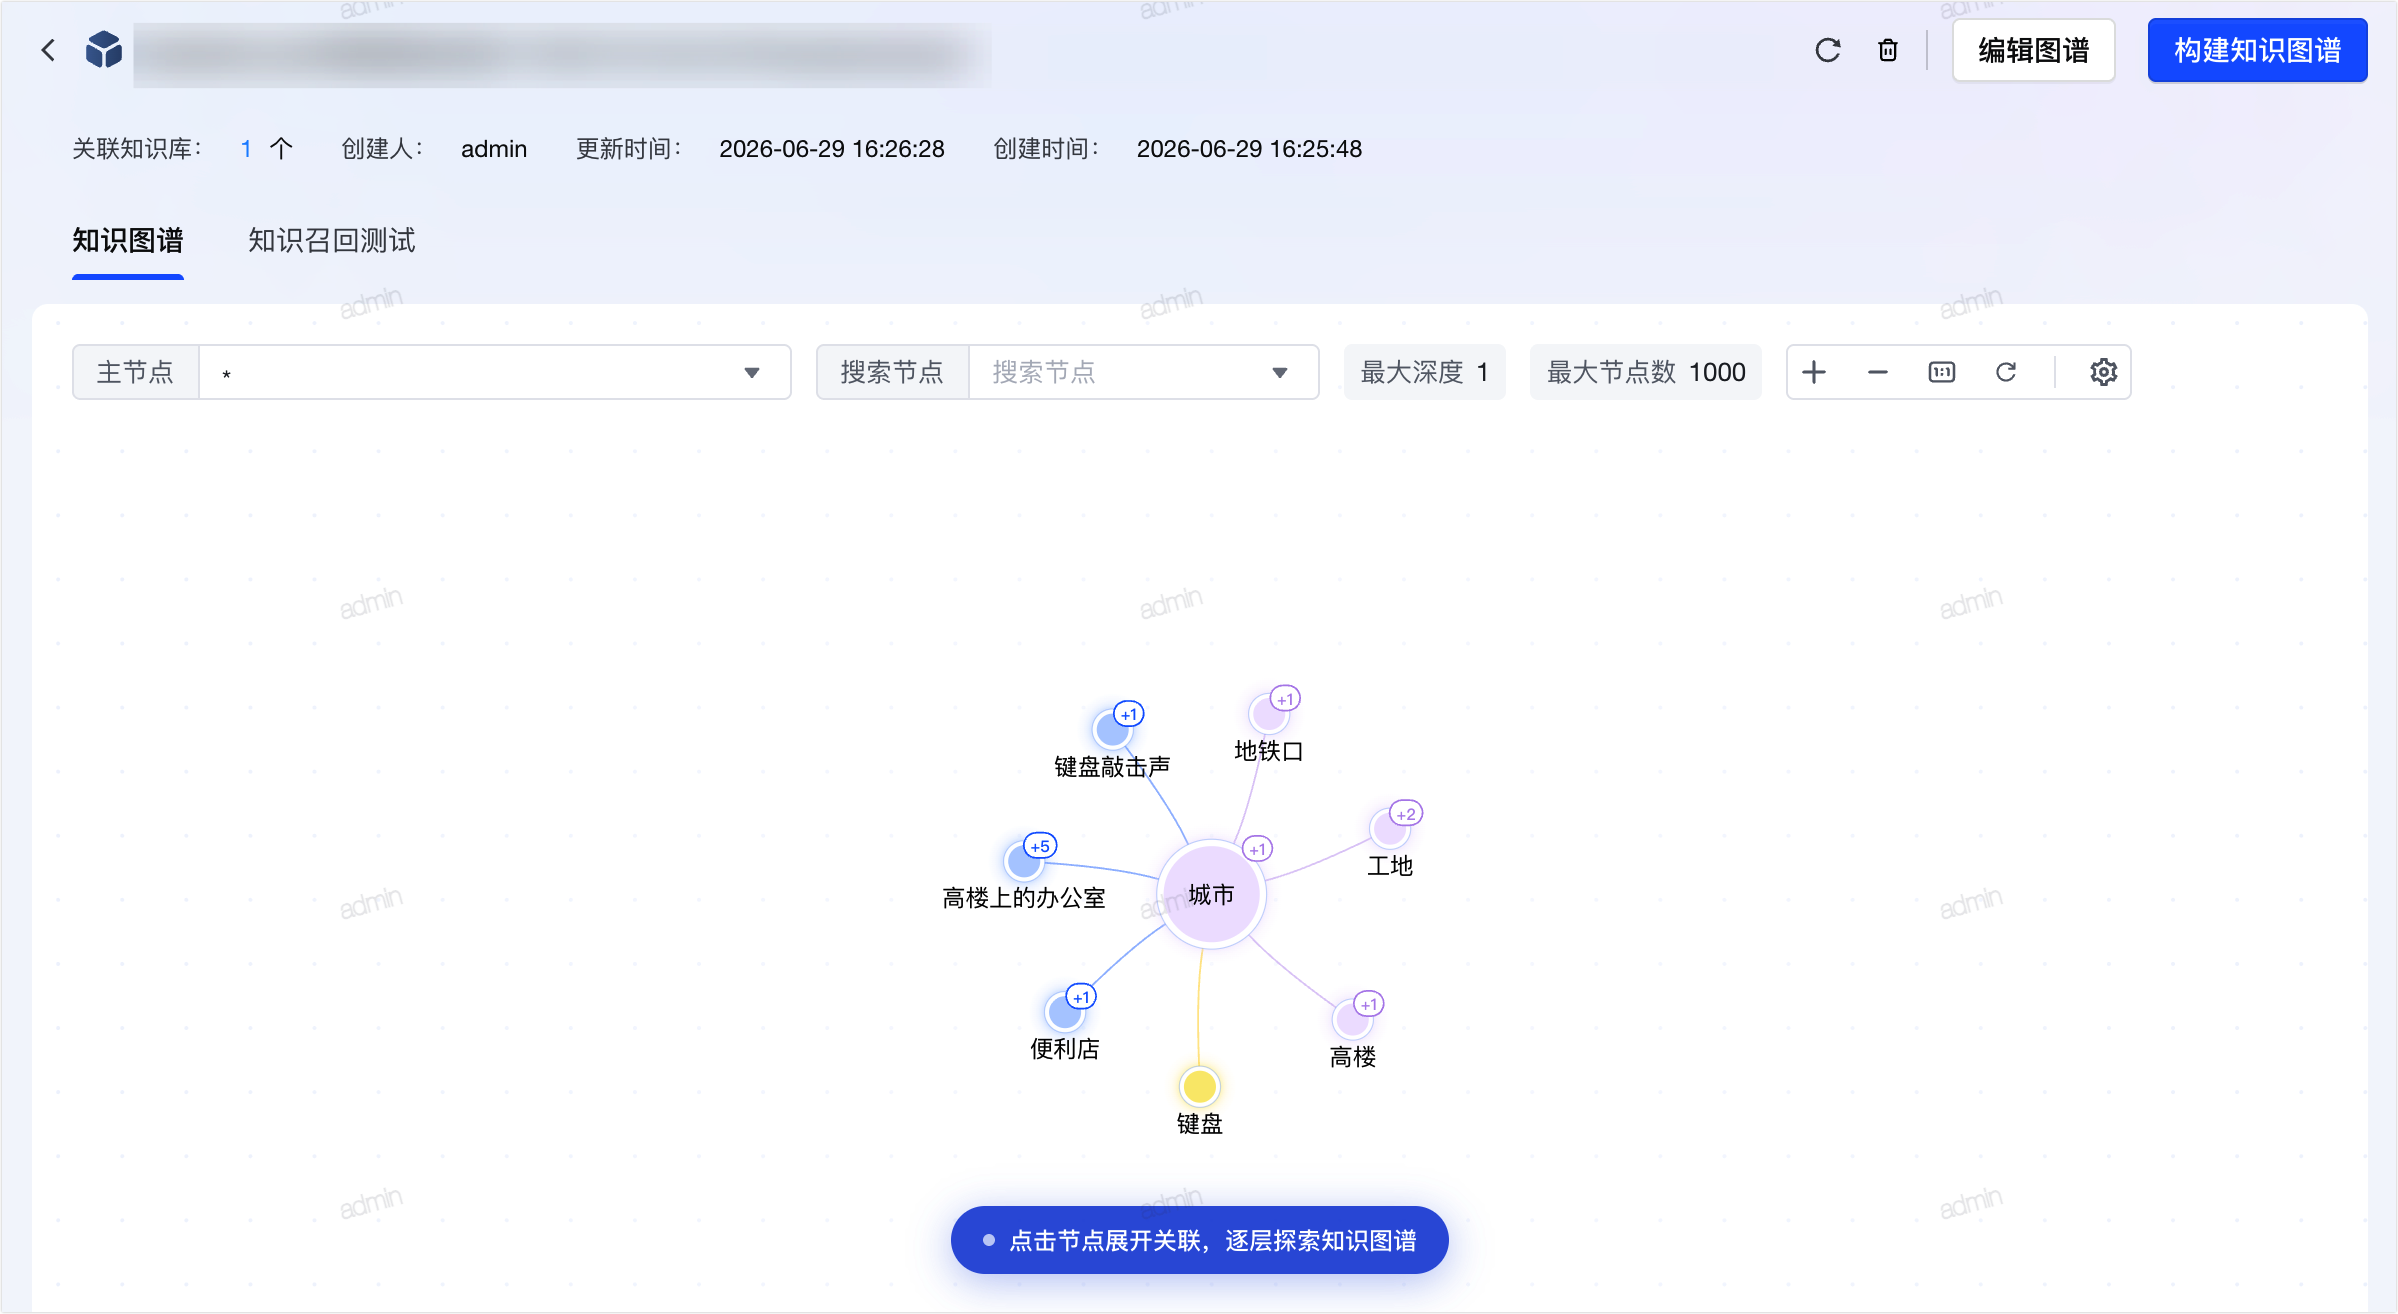Click the hint banner 点击节点展开关联
Viewport: 2398px width, 1314px height.
(x=1199, y=1240)
